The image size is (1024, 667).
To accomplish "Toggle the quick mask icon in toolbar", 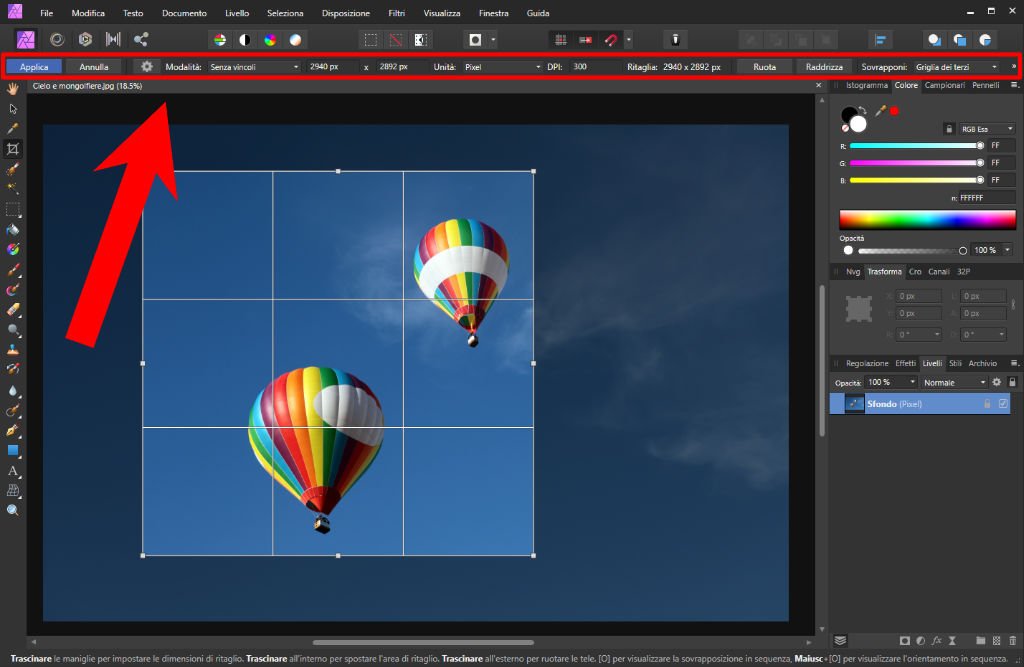I will (x=475, y=40).
